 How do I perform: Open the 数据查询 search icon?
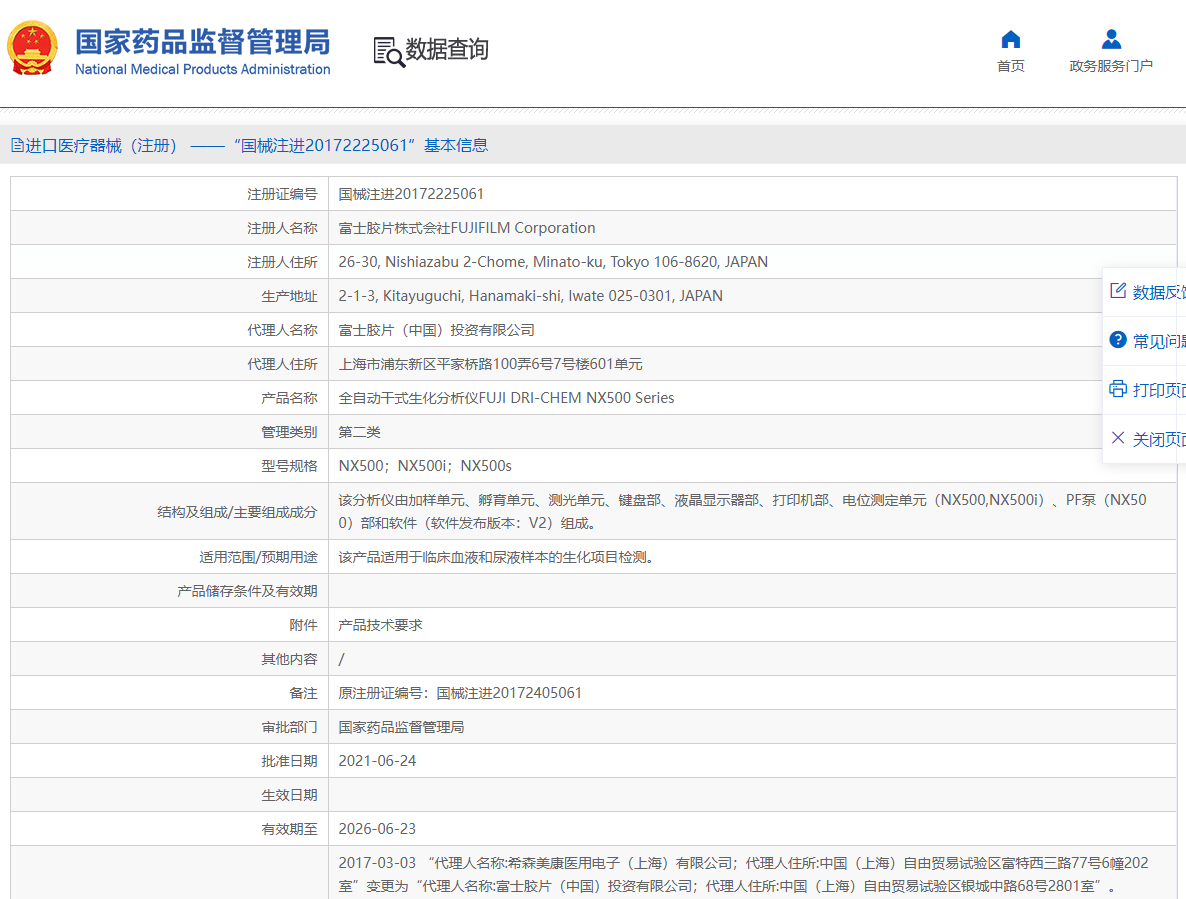click(389, 51)
